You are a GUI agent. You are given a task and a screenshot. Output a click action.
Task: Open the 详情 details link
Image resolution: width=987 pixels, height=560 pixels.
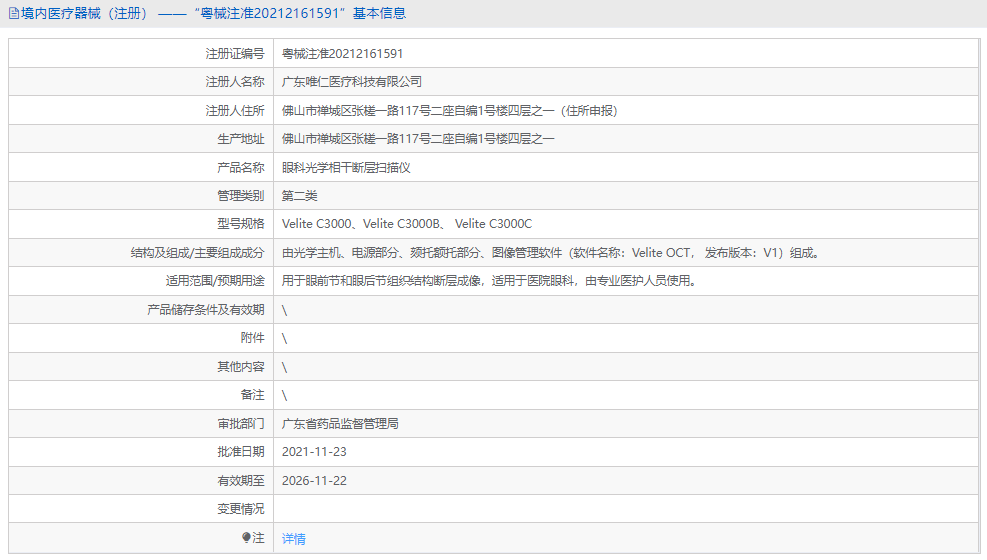(293, 539)
